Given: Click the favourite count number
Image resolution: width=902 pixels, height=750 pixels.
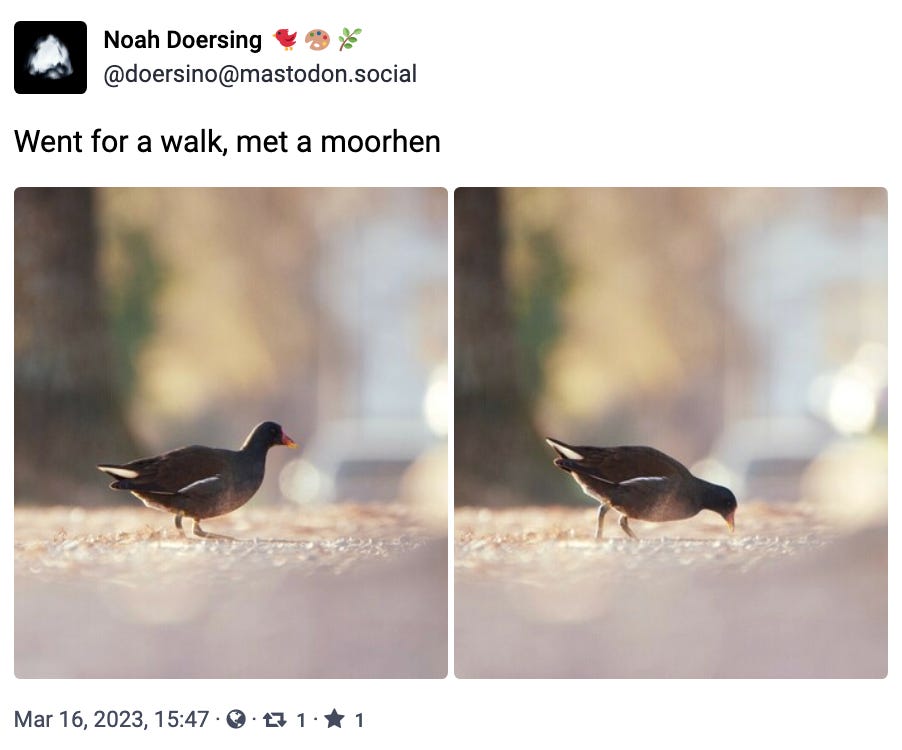Looking at the screenshot, I should (x=359, y=720).
